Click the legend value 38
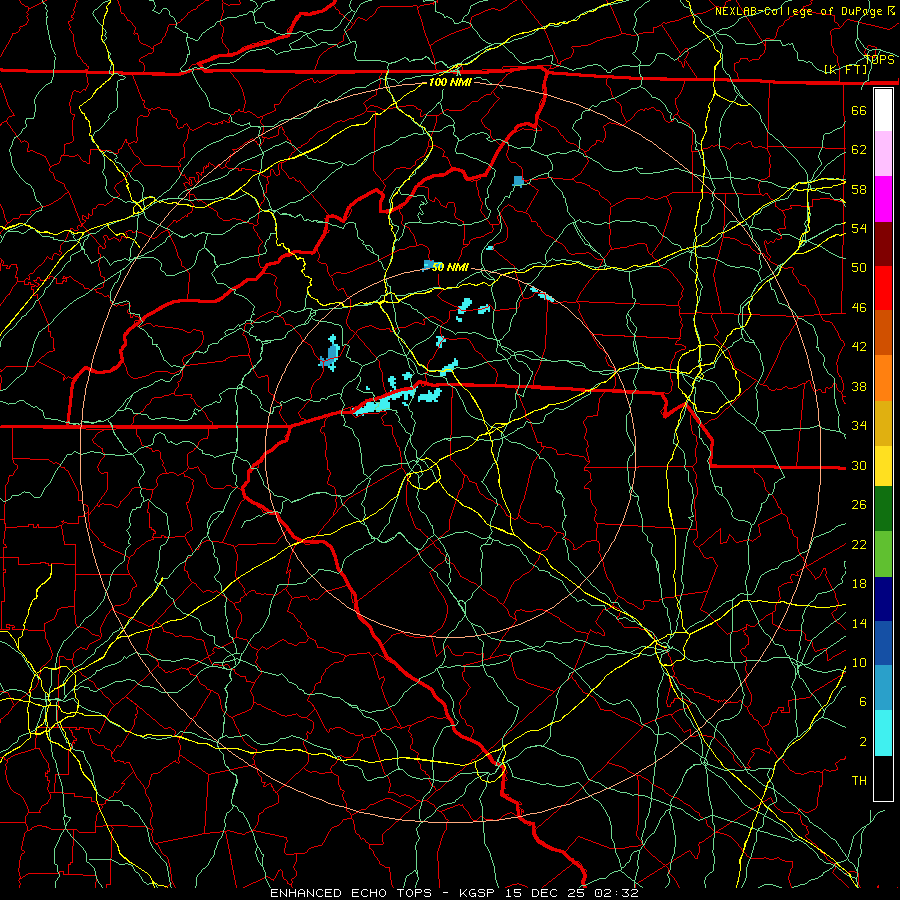900x900 pixels. pos(859,386)
